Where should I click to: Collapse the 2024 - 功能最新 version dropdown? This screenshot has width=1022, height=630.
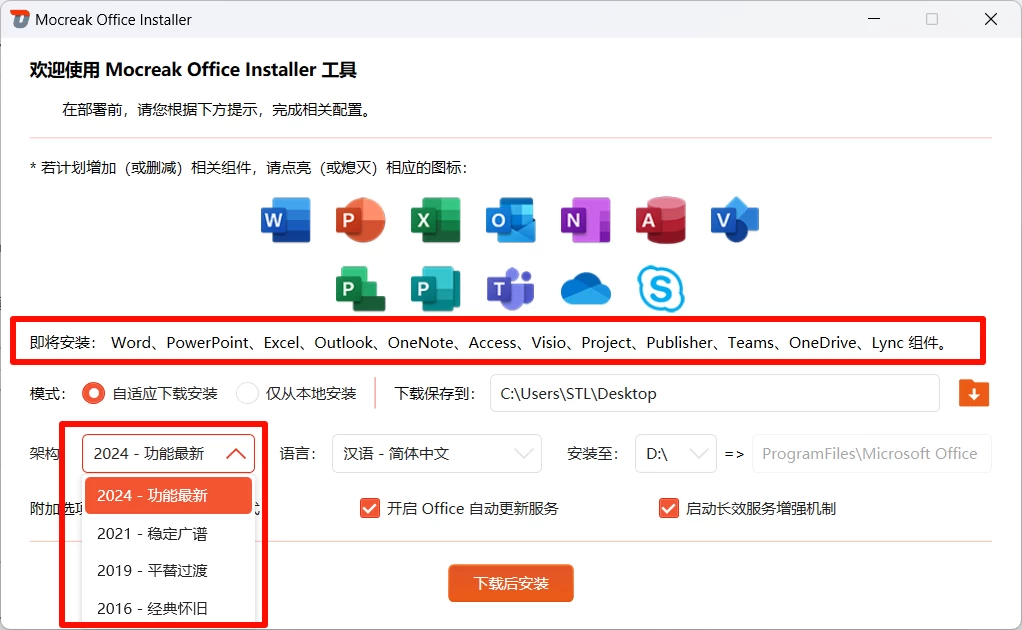168,453
